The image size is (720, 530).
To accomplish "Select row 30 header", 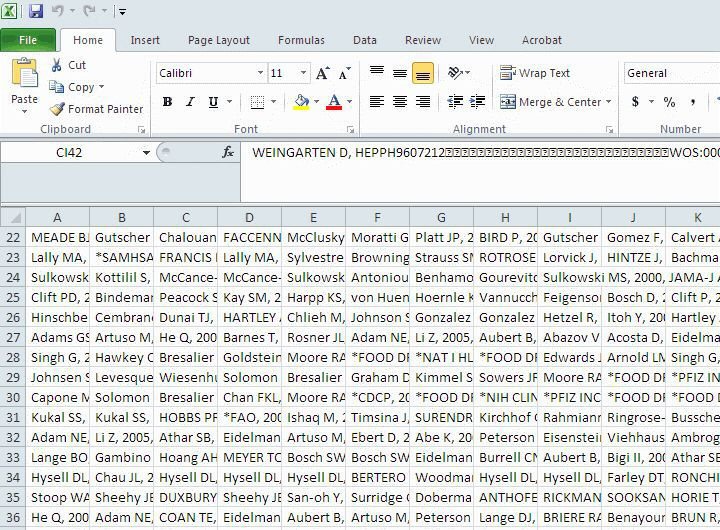I will [13, 397].
